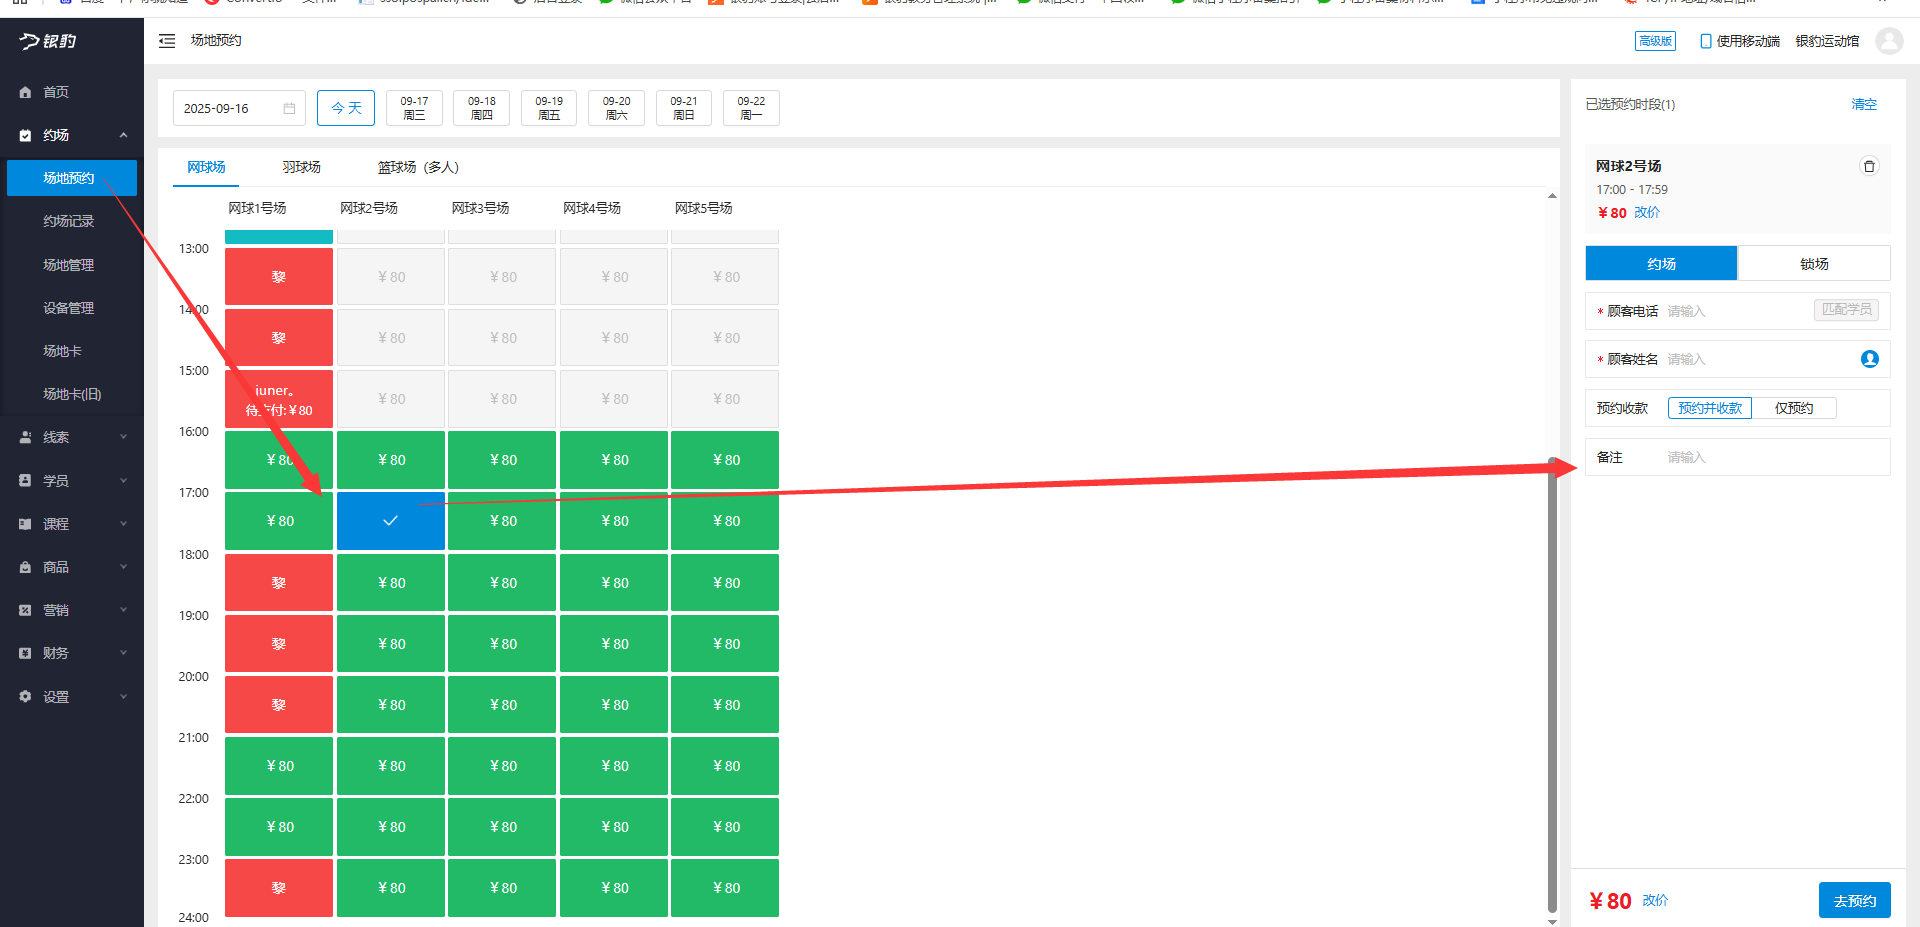
Task: Click the 使用移动端 mobile phone icon
Action: coord(1705,41)
